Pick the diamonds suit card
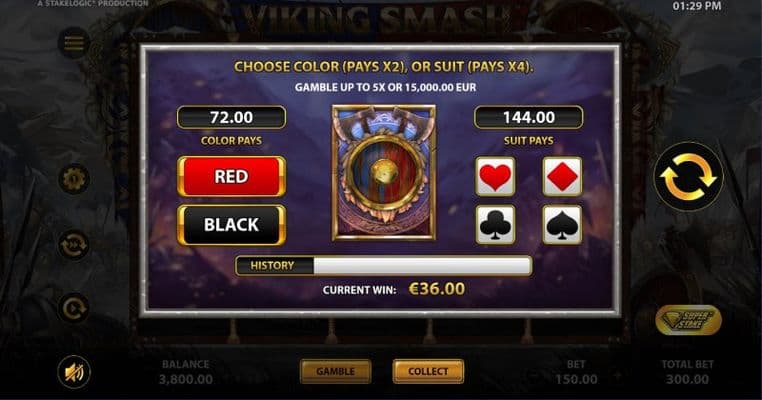Screen dimensions: 762x400 (562, 176)
